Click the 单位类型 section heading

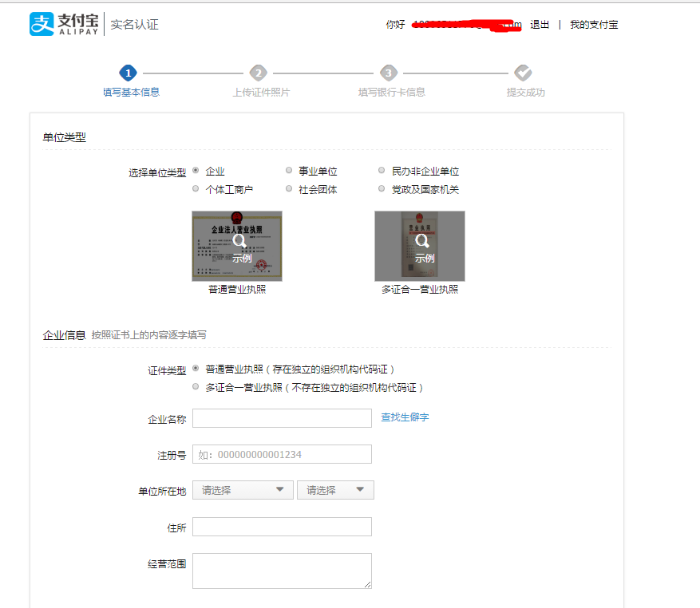(x=64, y=137)
